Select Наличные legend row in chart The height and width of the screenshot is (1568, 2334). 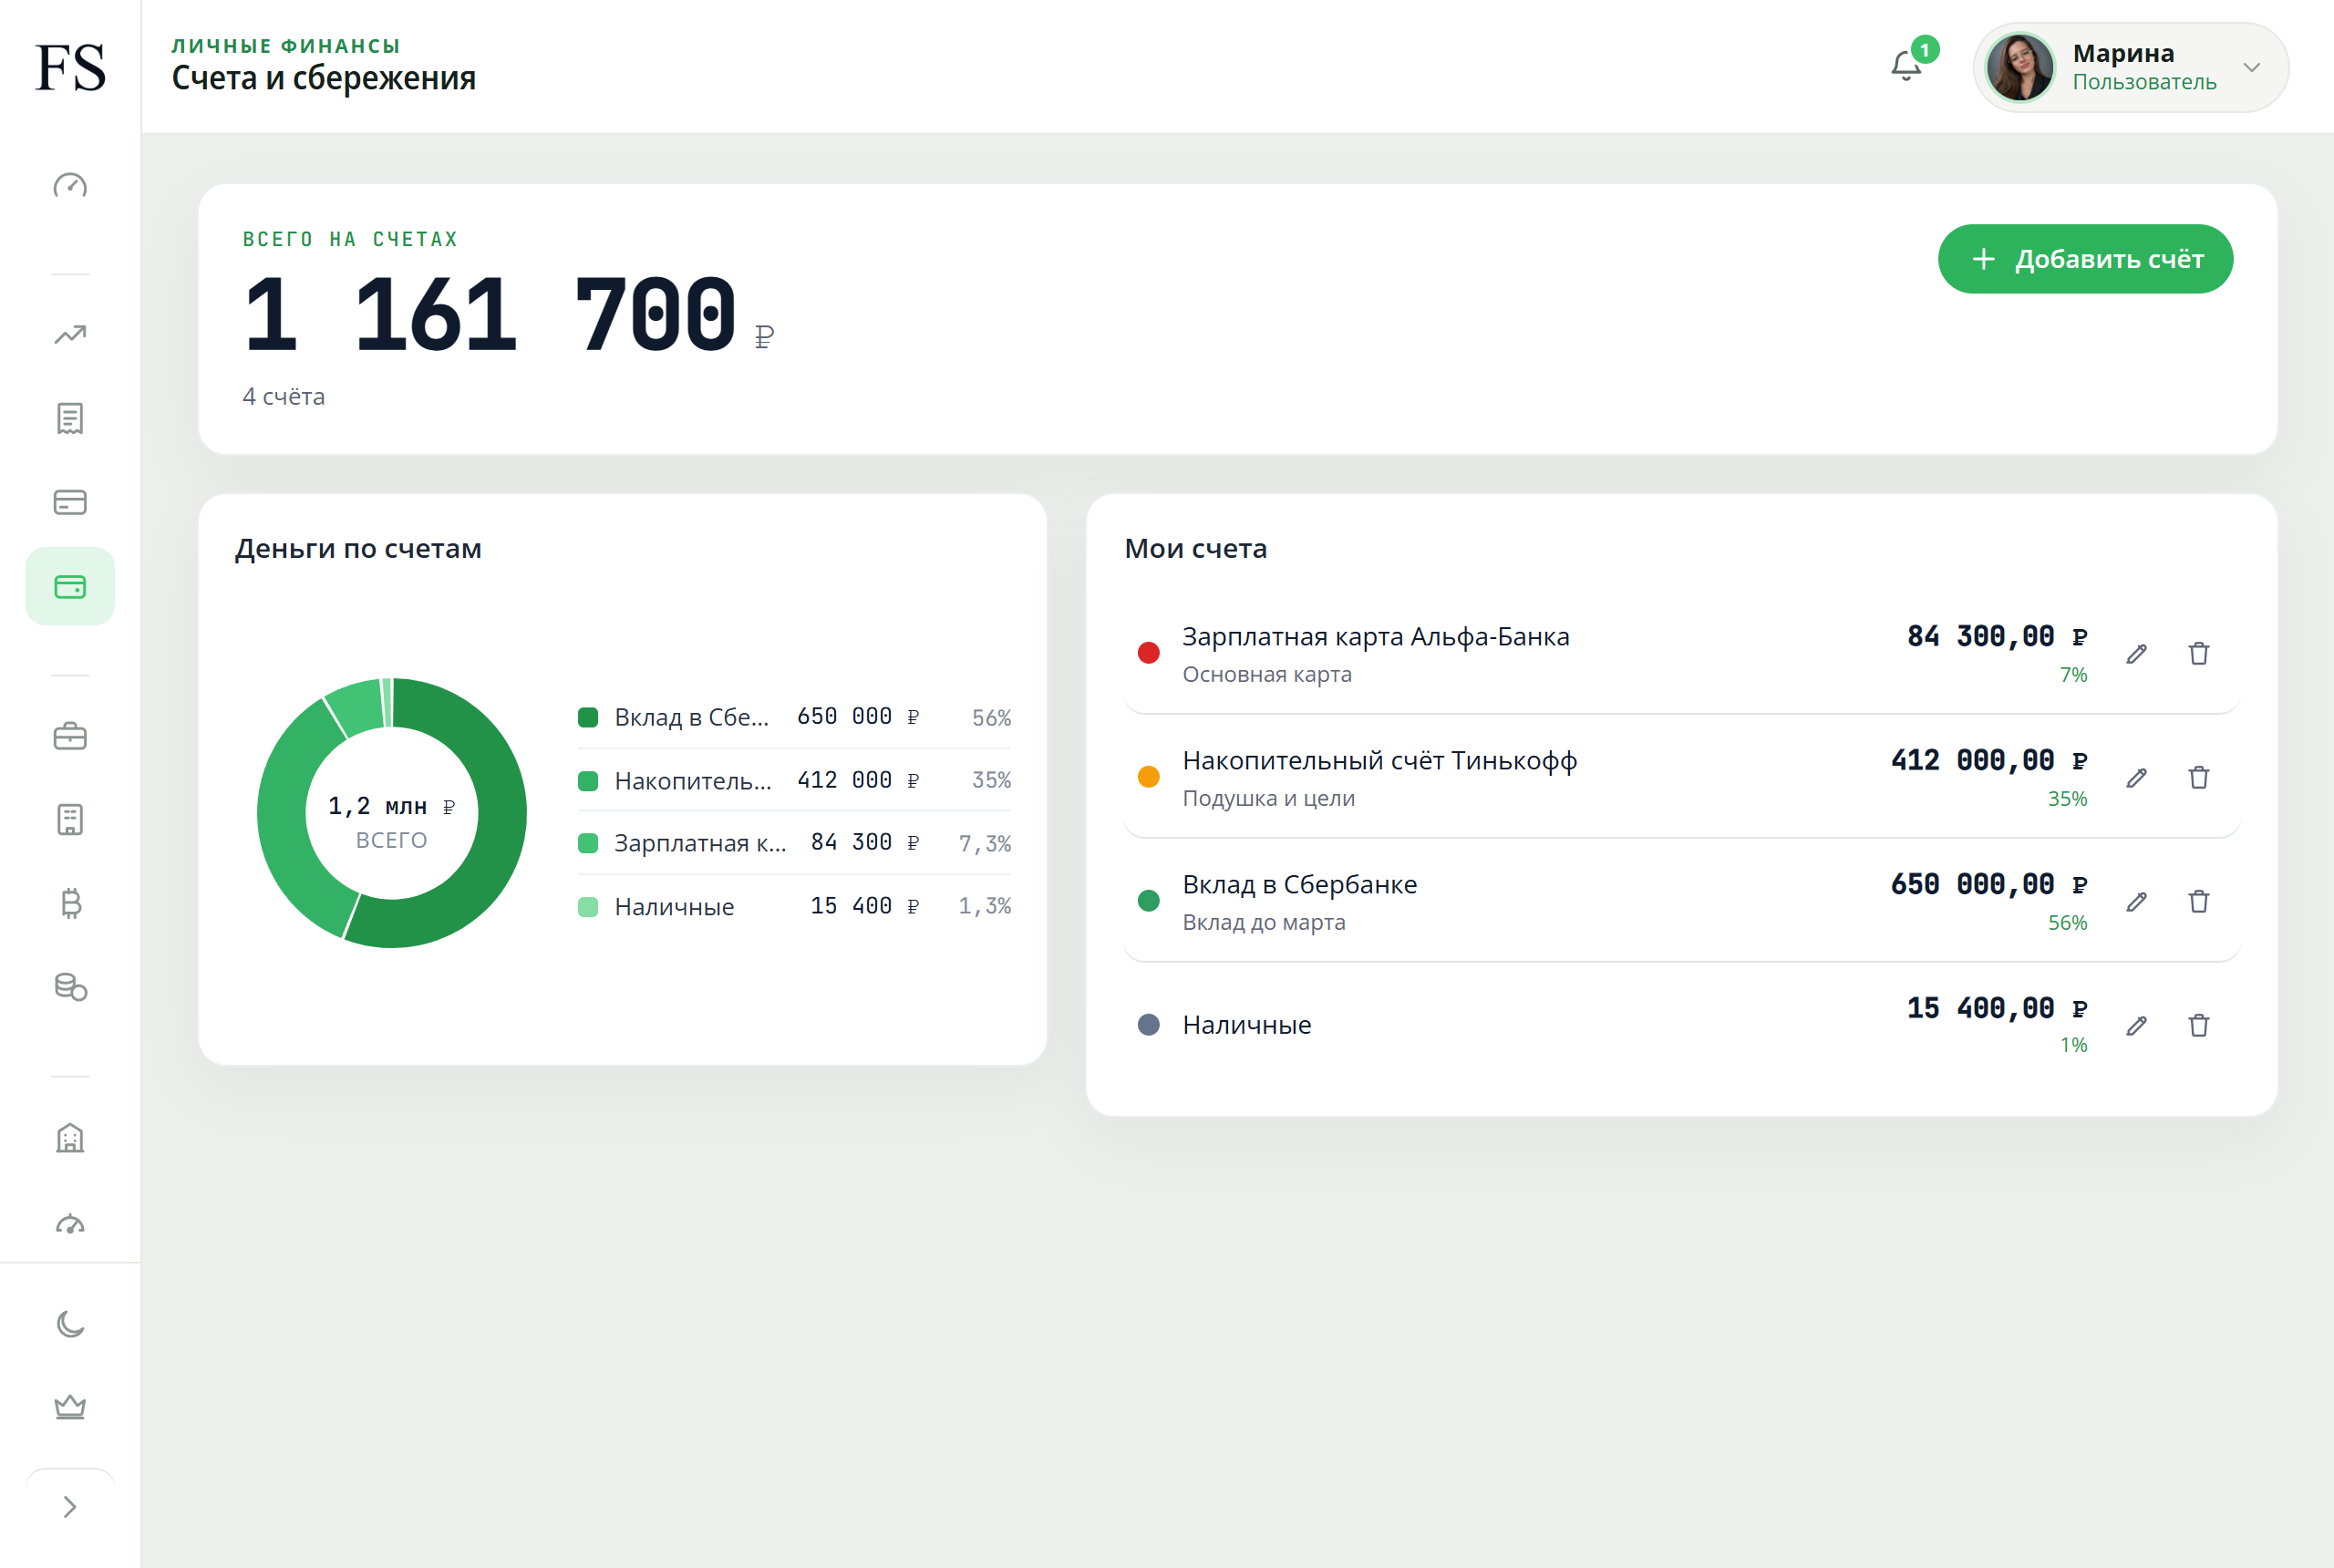(795, 906)
